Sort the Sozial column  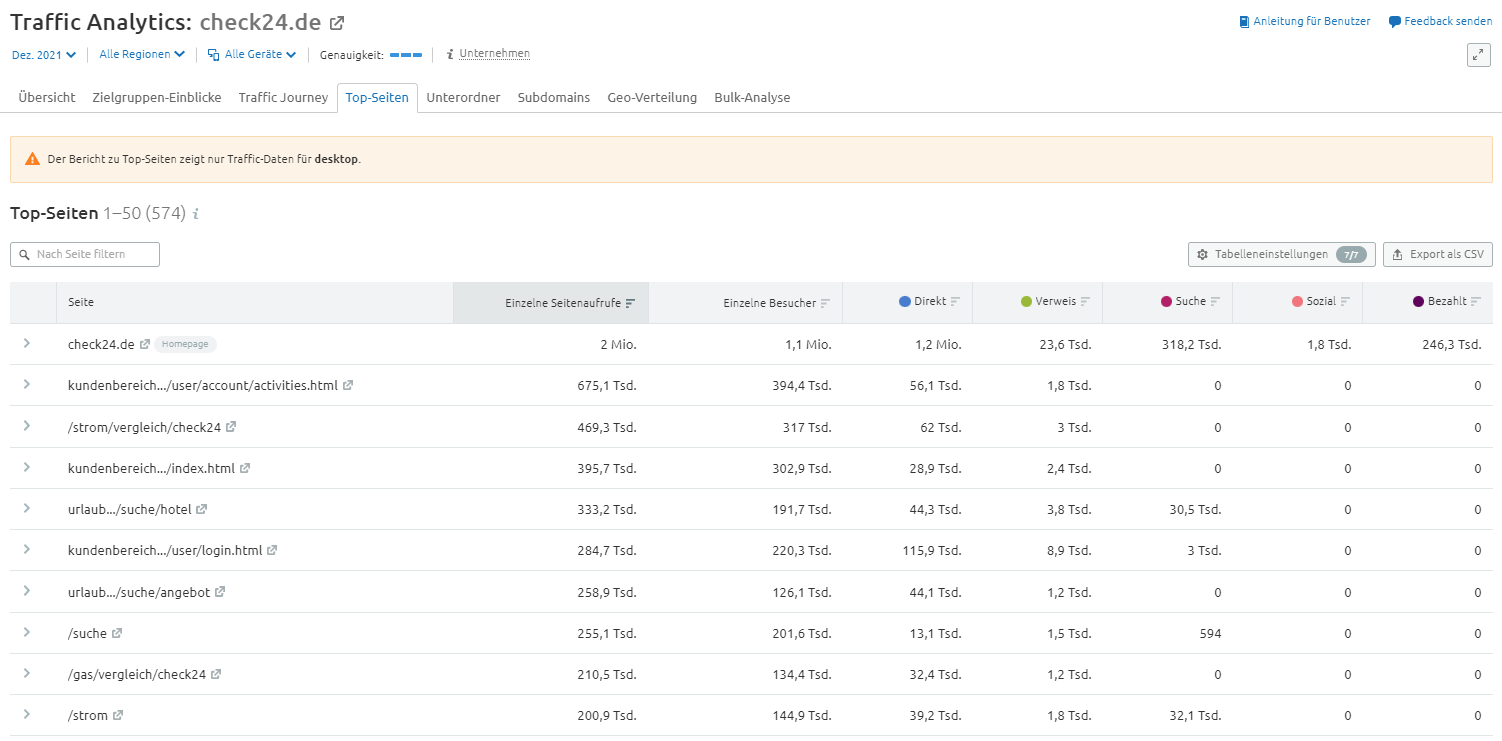pyautogui.click(x=1345, y=301)
